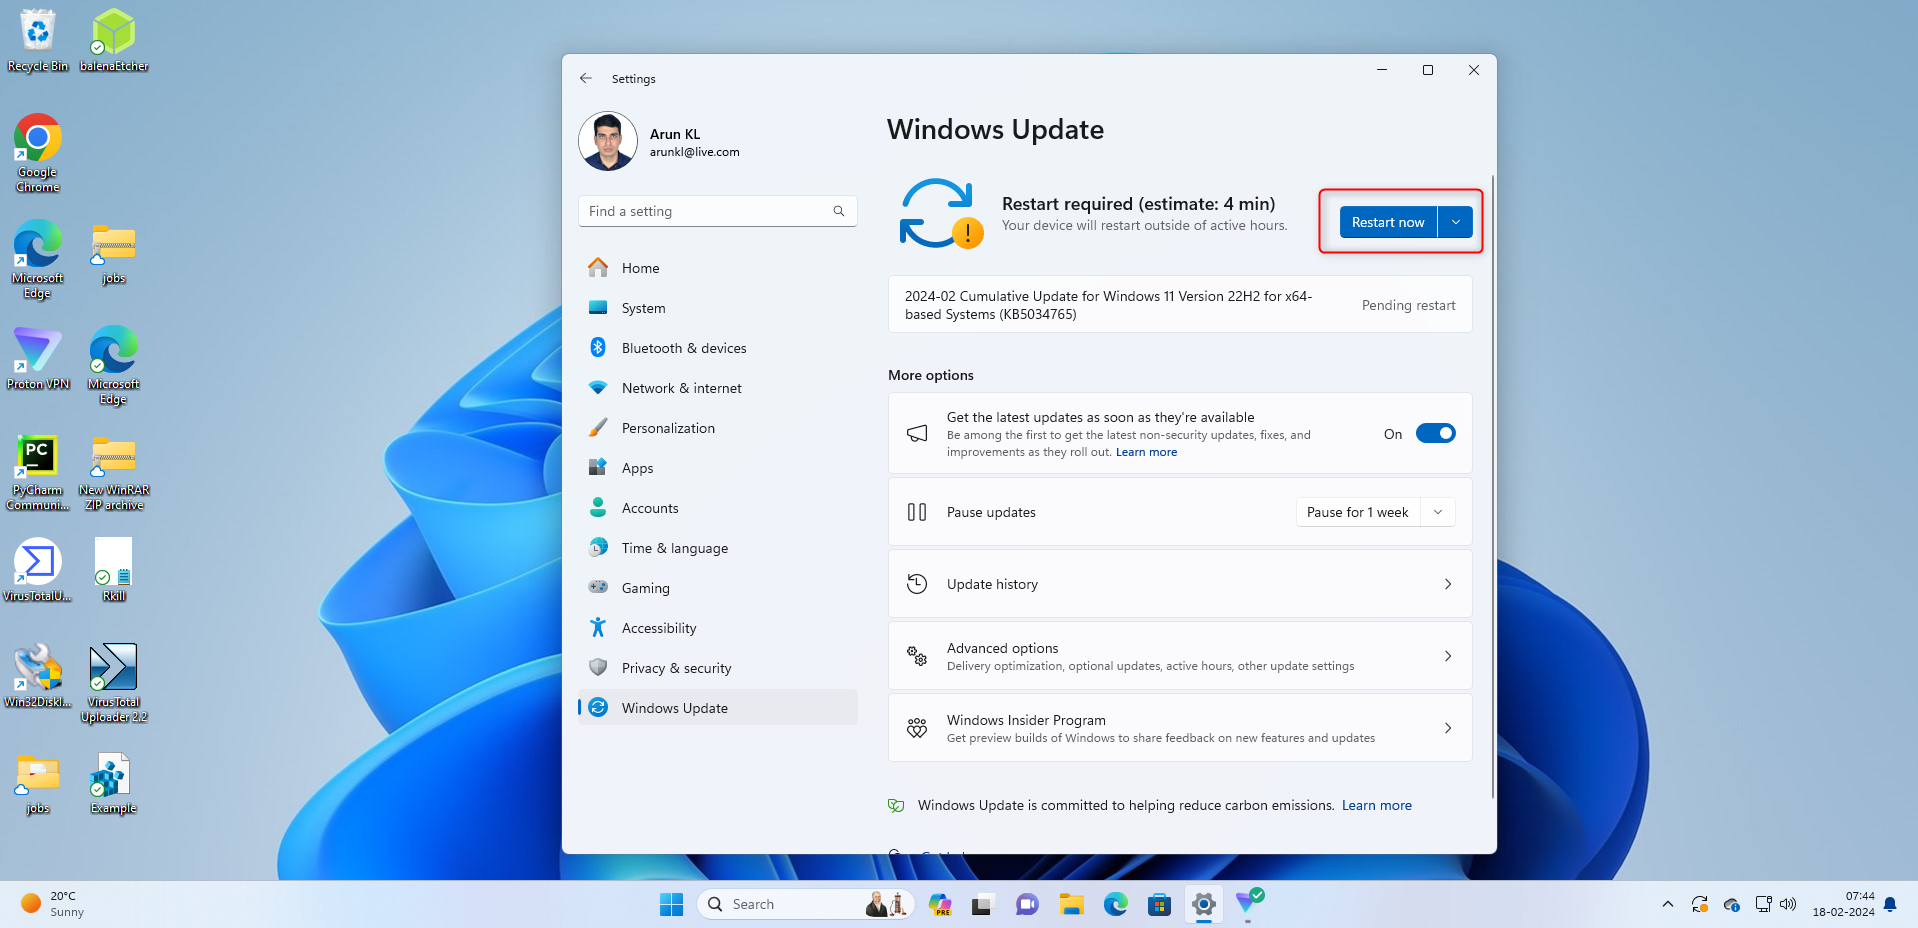
Task: Open Windows Insider Program chevron
Action: [x=1447, y=728]
